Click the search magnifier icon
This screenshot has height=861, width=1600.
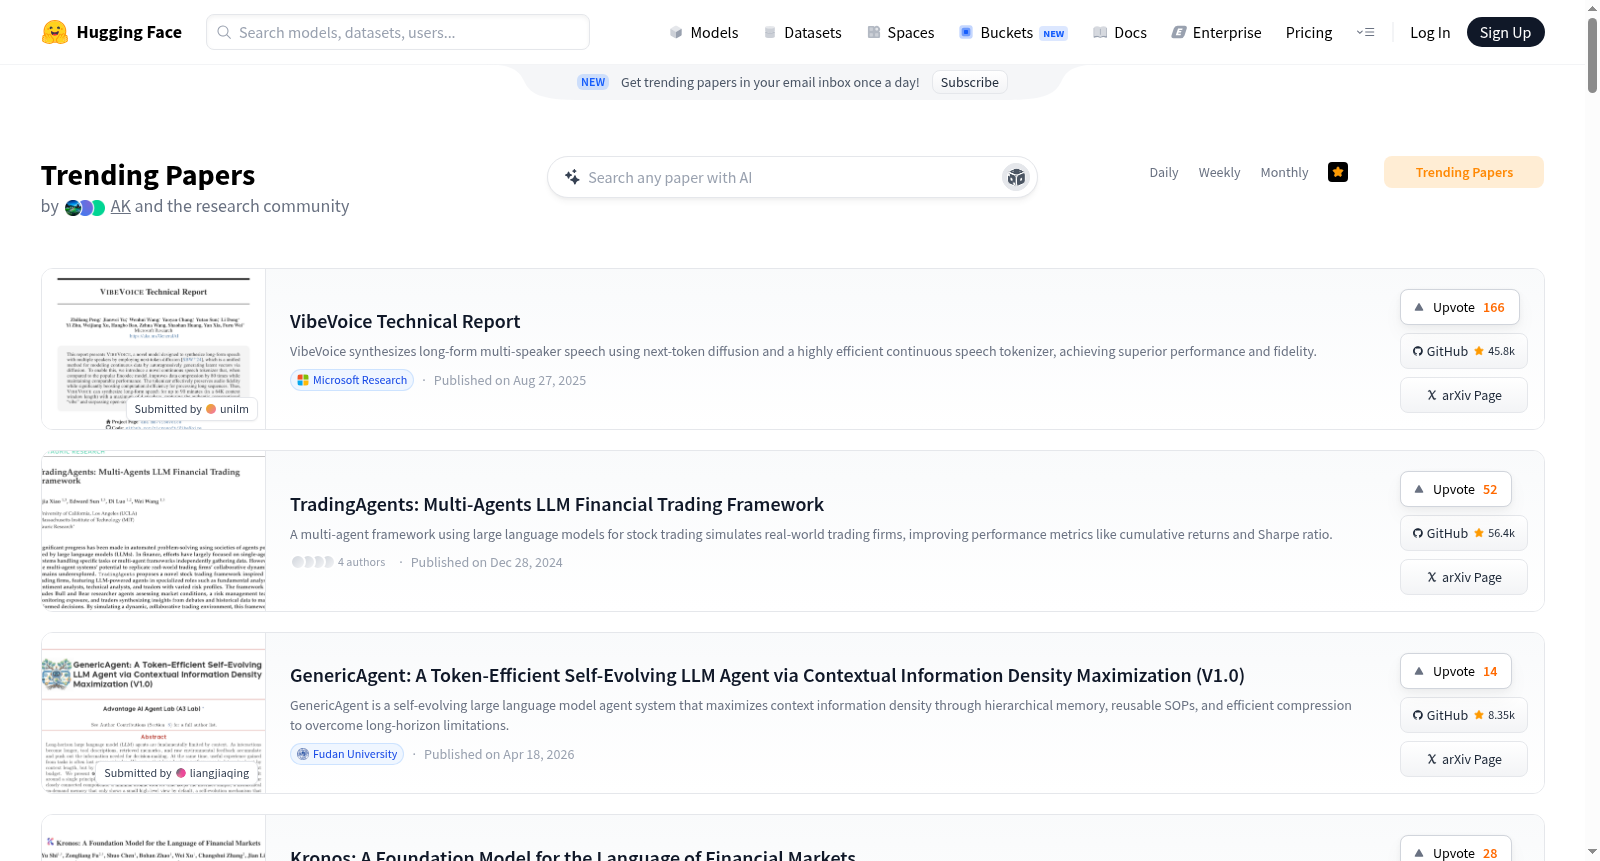coord(224,32)
